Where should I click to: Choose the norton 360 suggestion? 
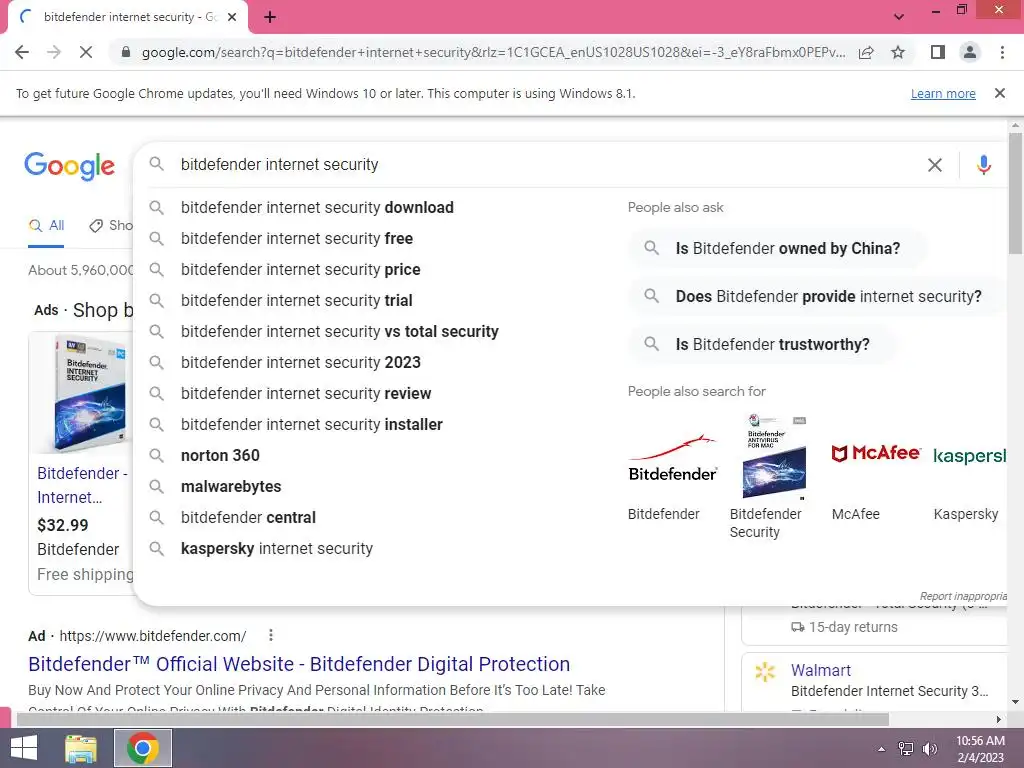pos(220,455)
